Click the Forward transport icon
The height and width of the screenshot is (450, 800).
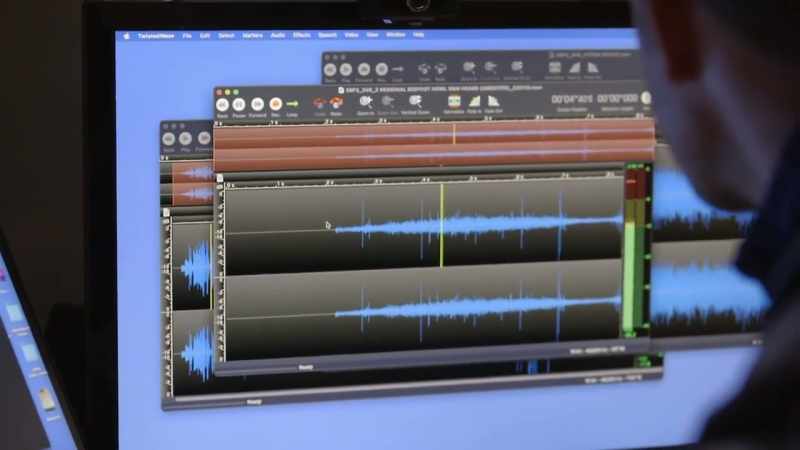click(x=258, y=104)
